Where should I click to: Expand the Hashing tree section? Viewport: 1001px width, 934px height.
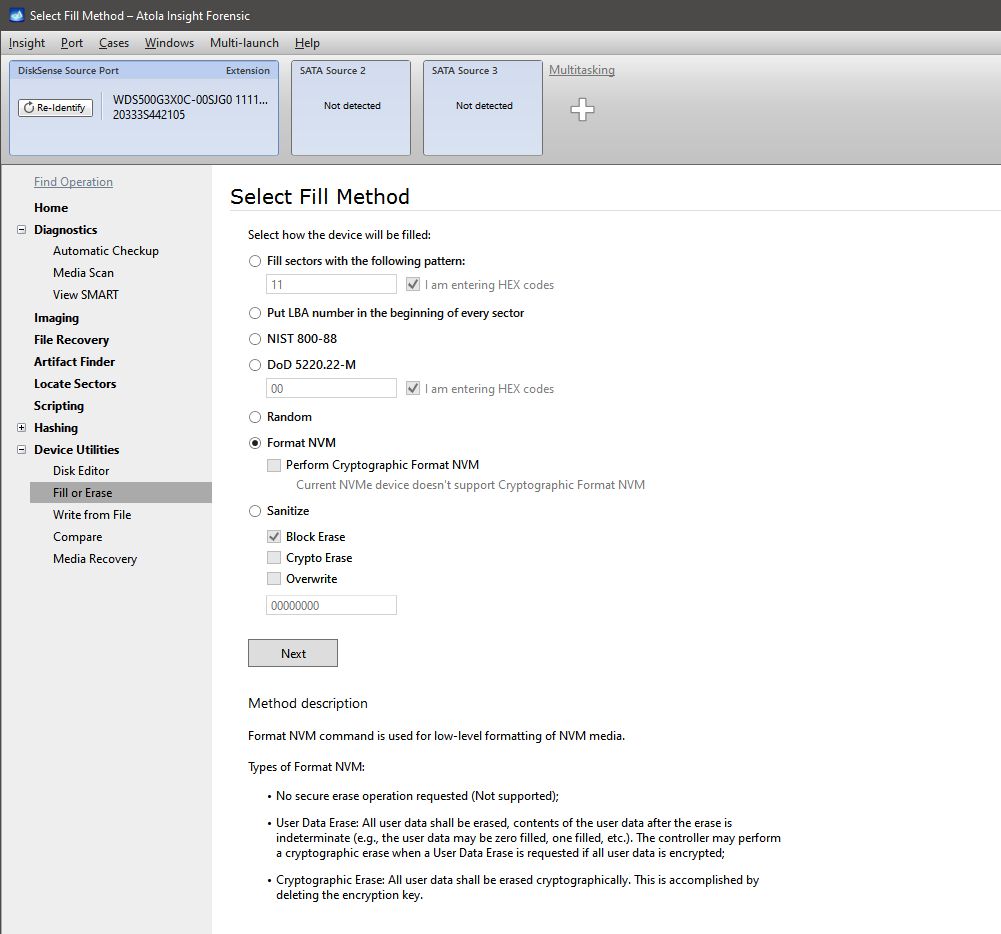(x=22, y=427)
